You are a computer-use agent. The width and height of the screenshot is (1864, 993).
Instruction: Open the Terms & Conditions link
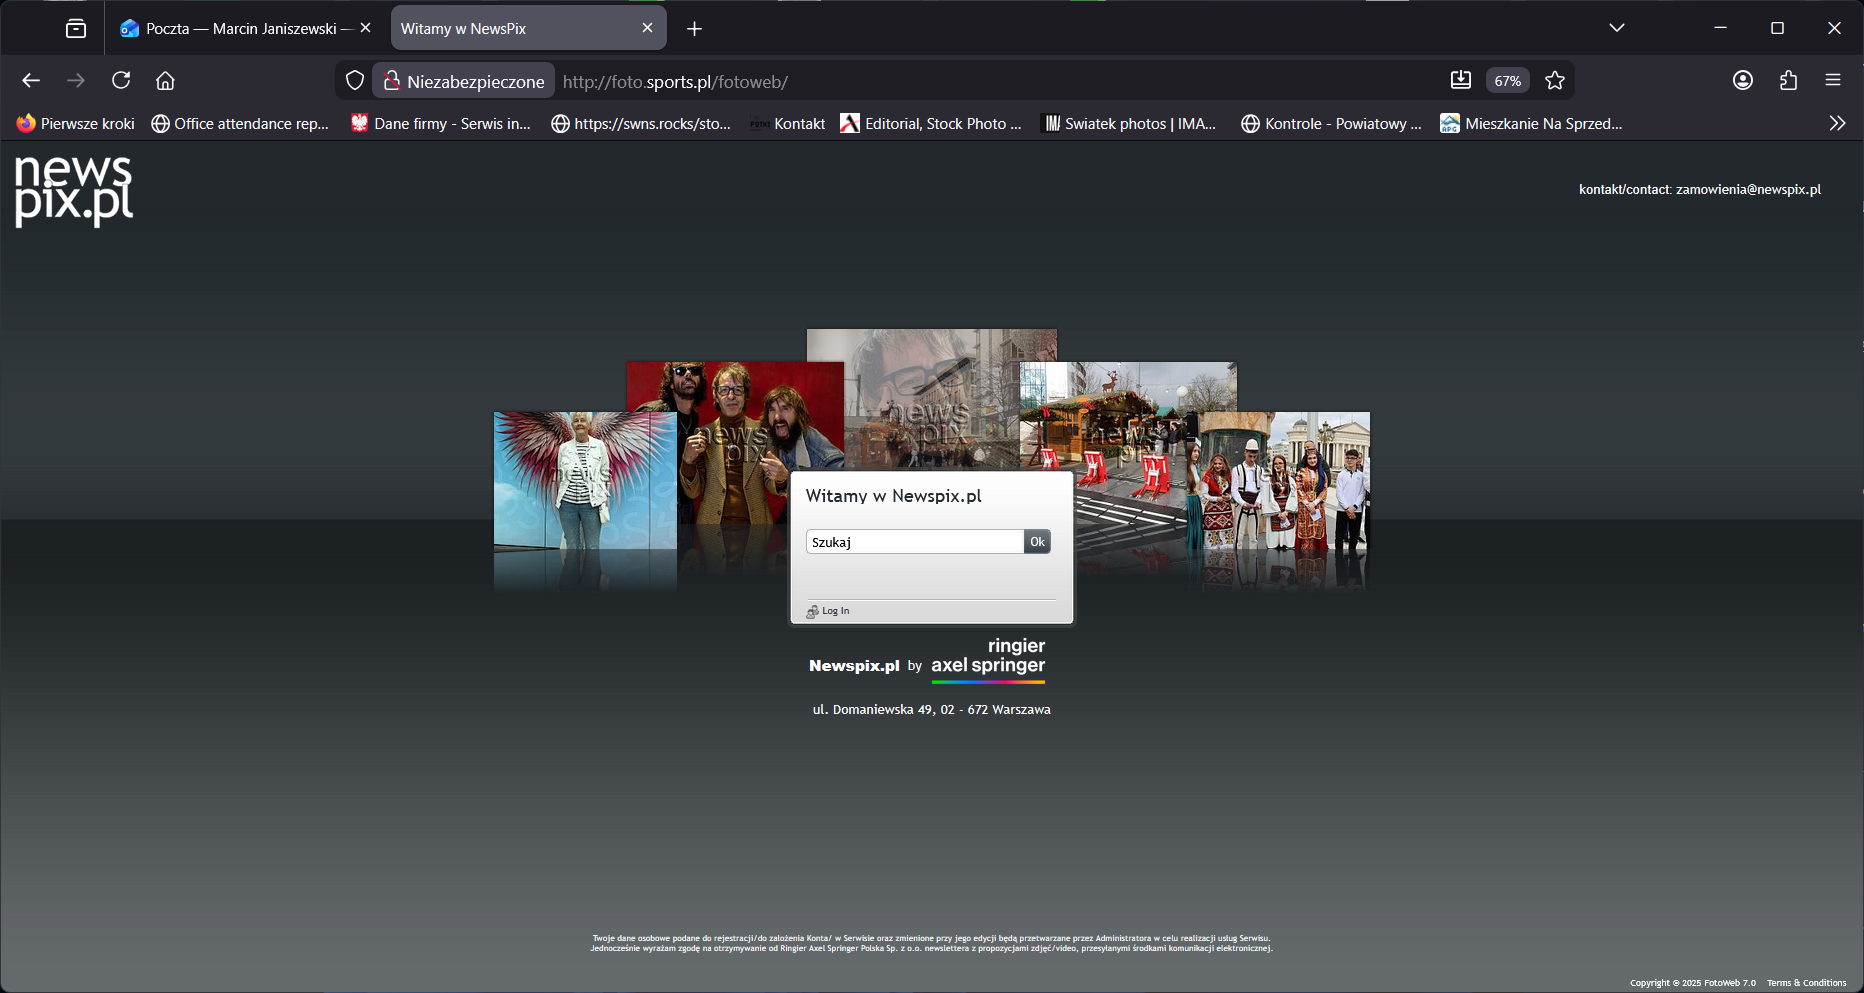coord(1806,983)
